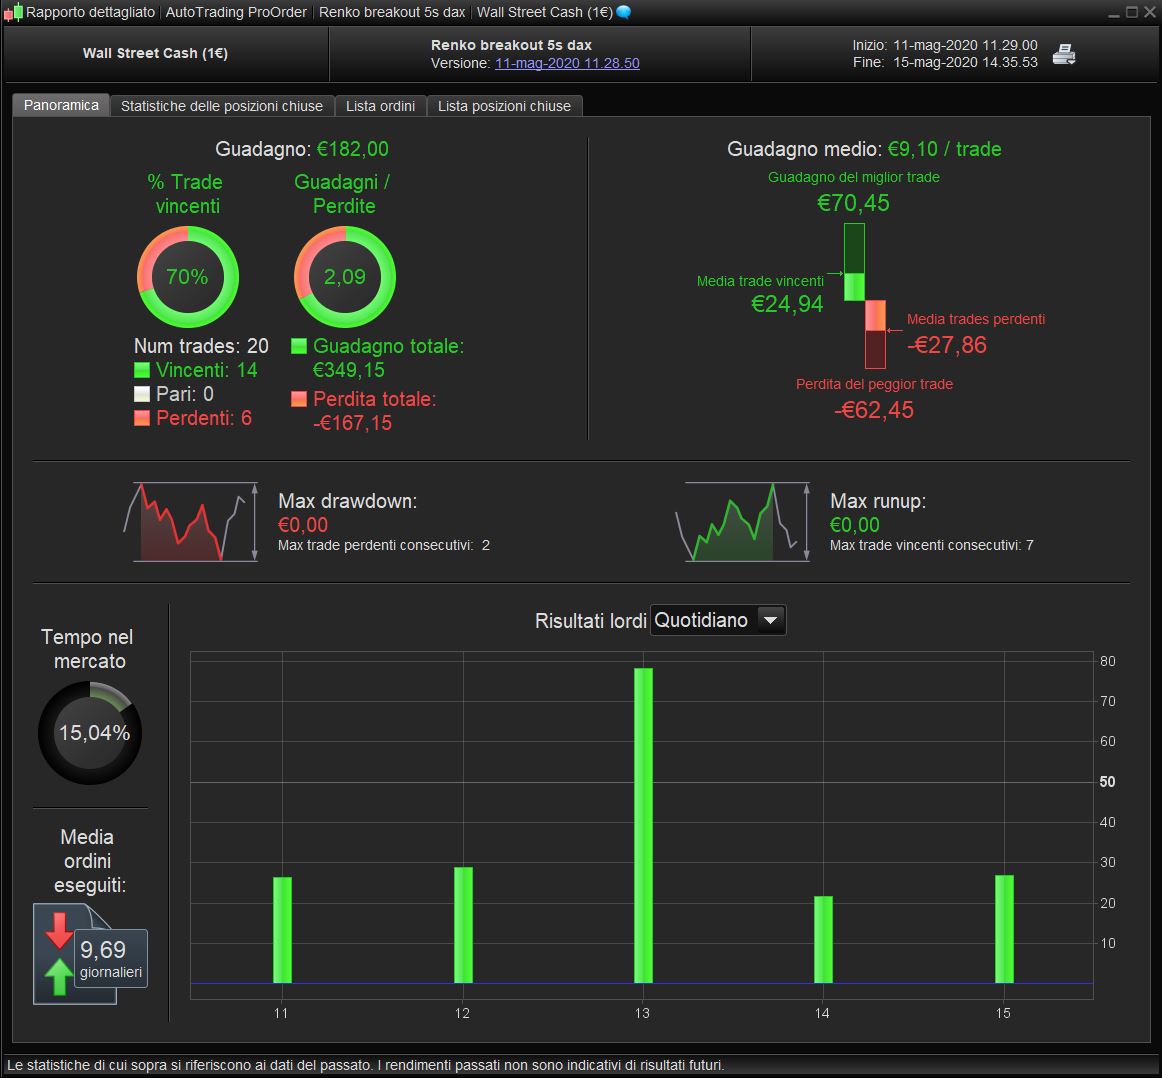Open version link 11-mag-2020 11.28.50
The width and height of the screenshot is (1162, 1078).
pyautogui.click(x=567, y=63)
